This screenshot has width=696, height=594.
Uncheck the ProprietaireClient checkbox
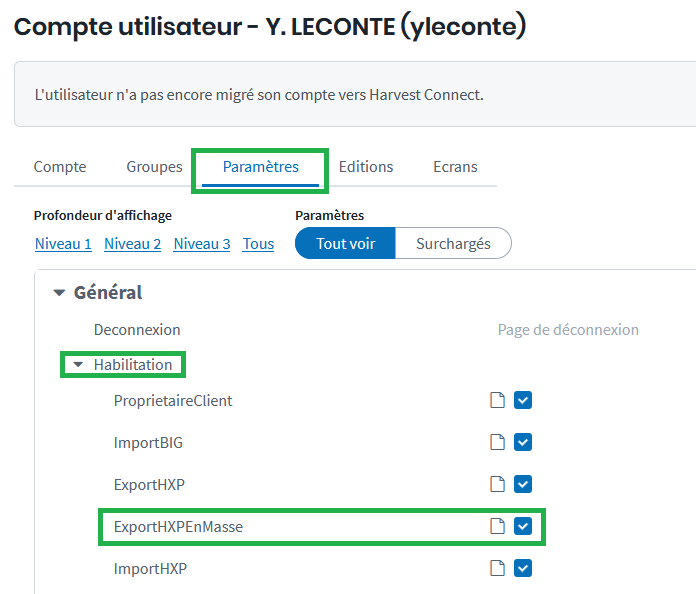click(523, 401)
